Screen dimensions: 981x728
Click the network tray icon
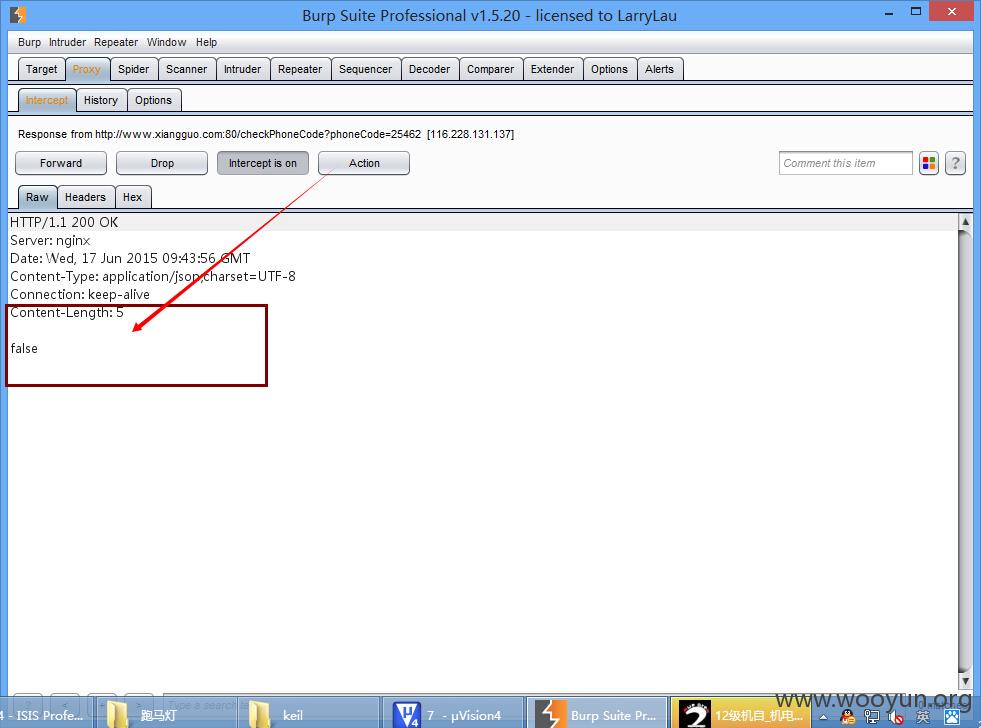click(x=872, y=717)
